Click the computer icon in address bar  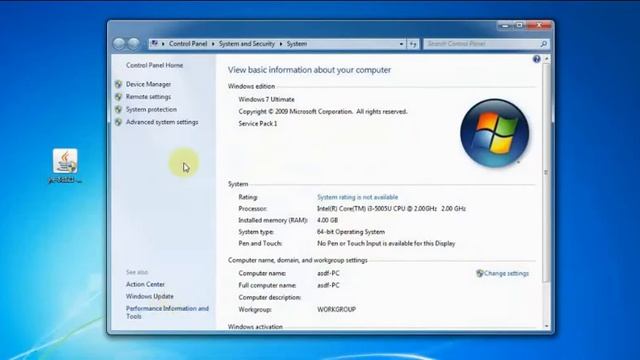coord(155,43)
